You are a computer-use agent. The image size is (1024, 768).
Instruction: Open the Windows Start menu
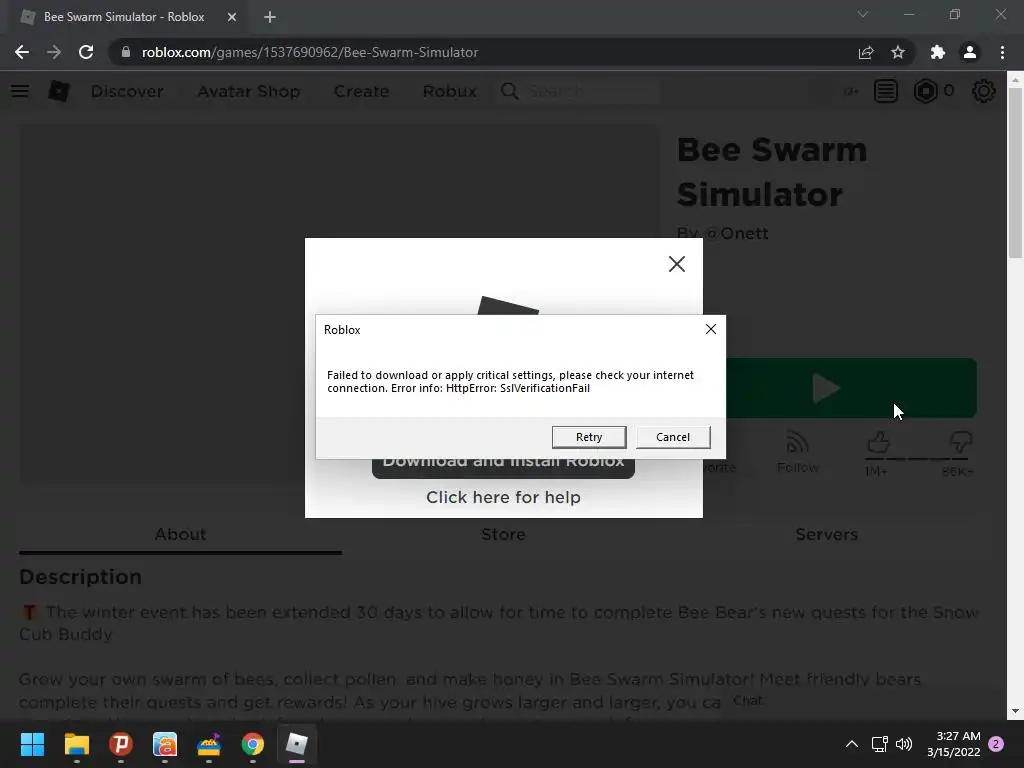tap(32, 744)
